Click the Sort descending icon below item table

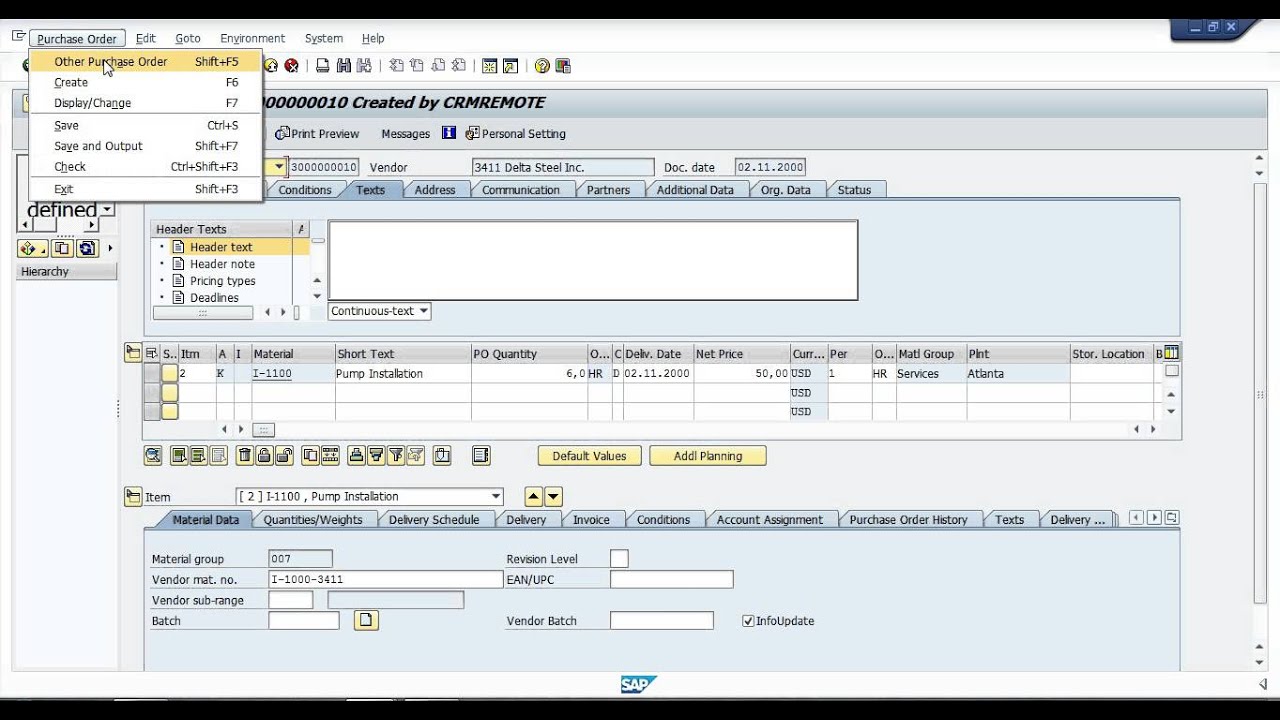coord(376,456)
